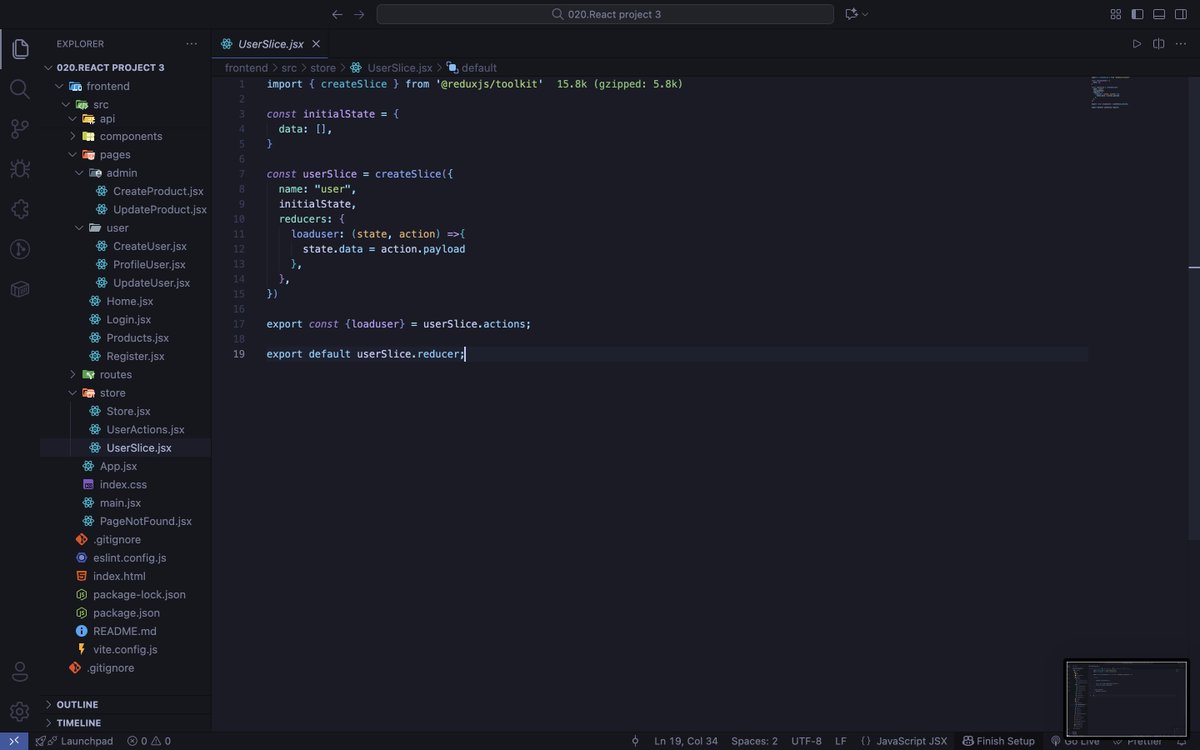The height and width of the screenshot is (750, 1200).
Task: Open editor More Actions ellipsis
Action: point(1181,44)
